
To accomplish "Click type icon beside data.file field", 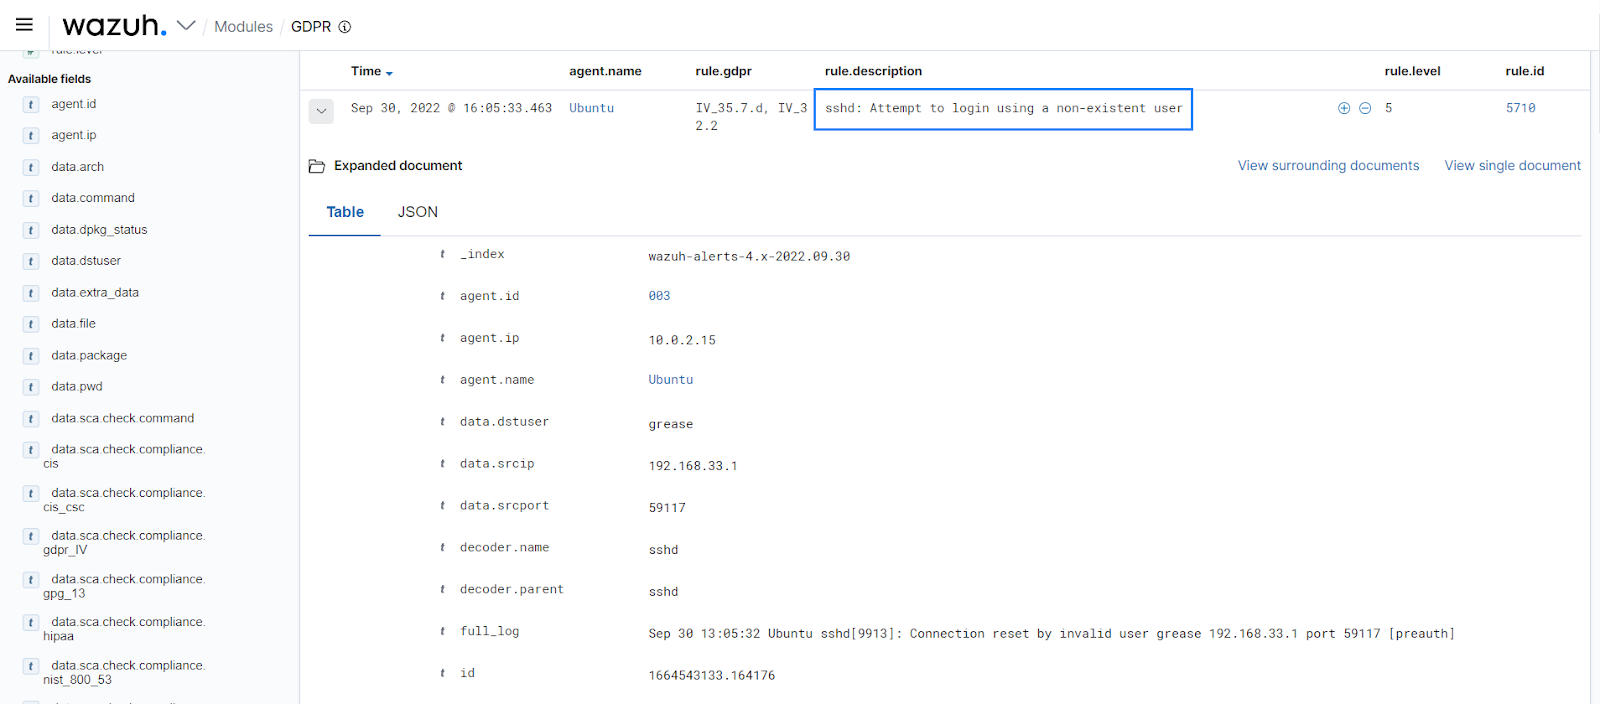I will 31,325.
